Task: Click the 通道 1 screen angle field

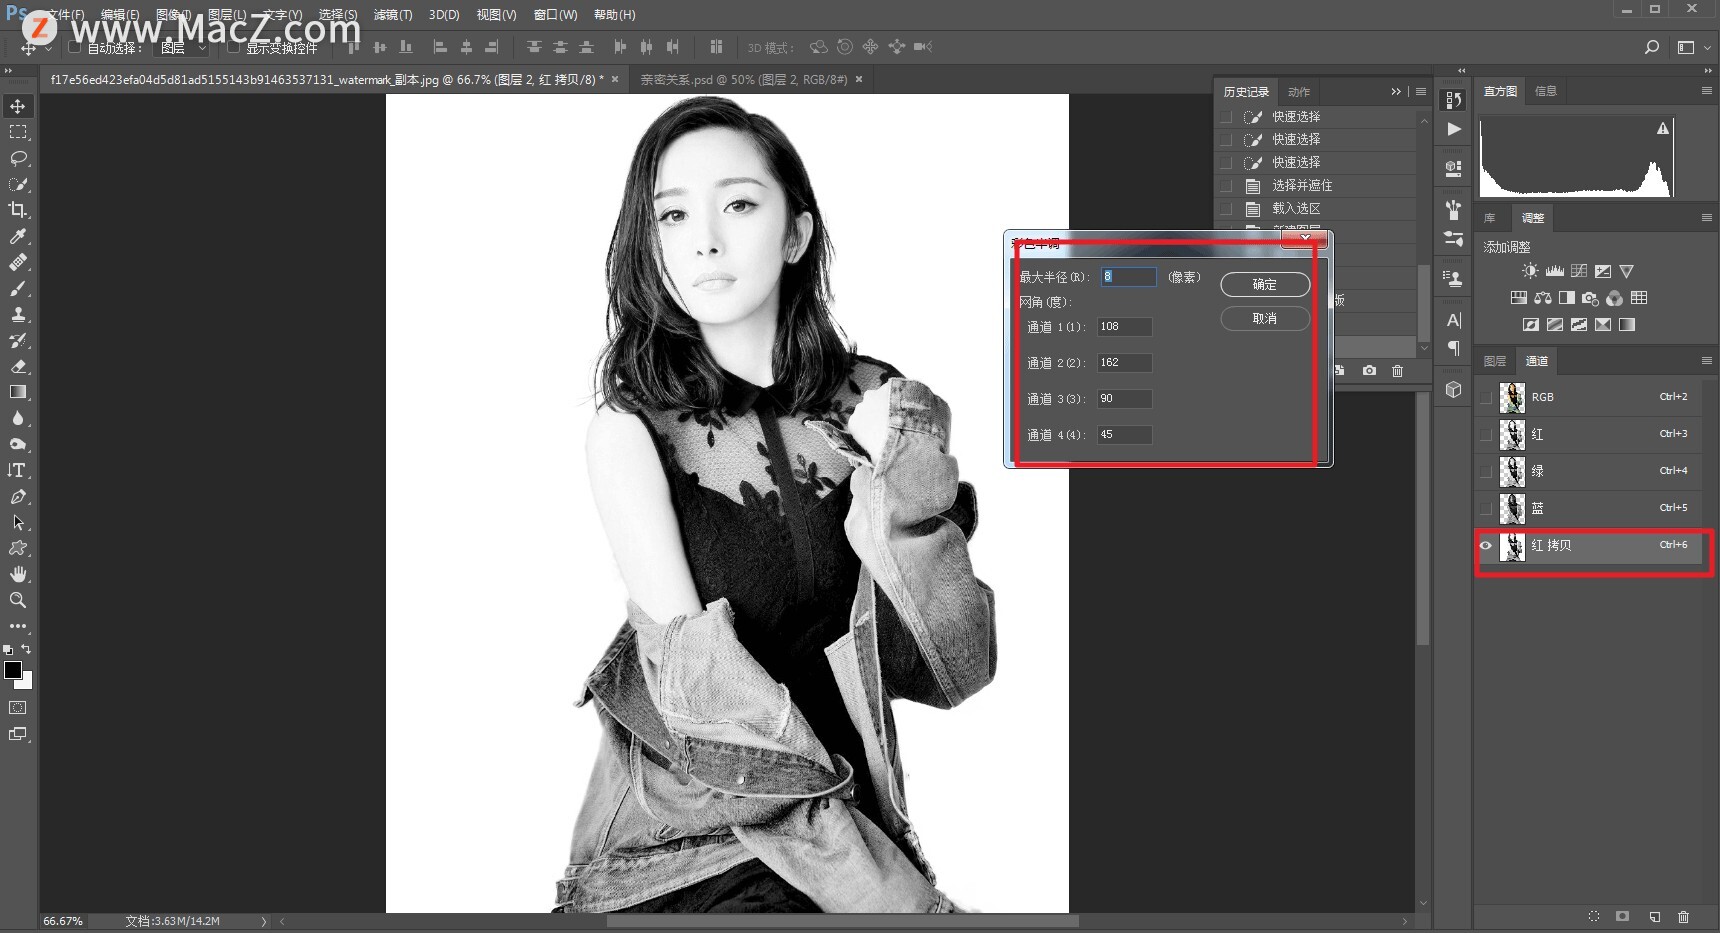Action: click(1125, 327)
